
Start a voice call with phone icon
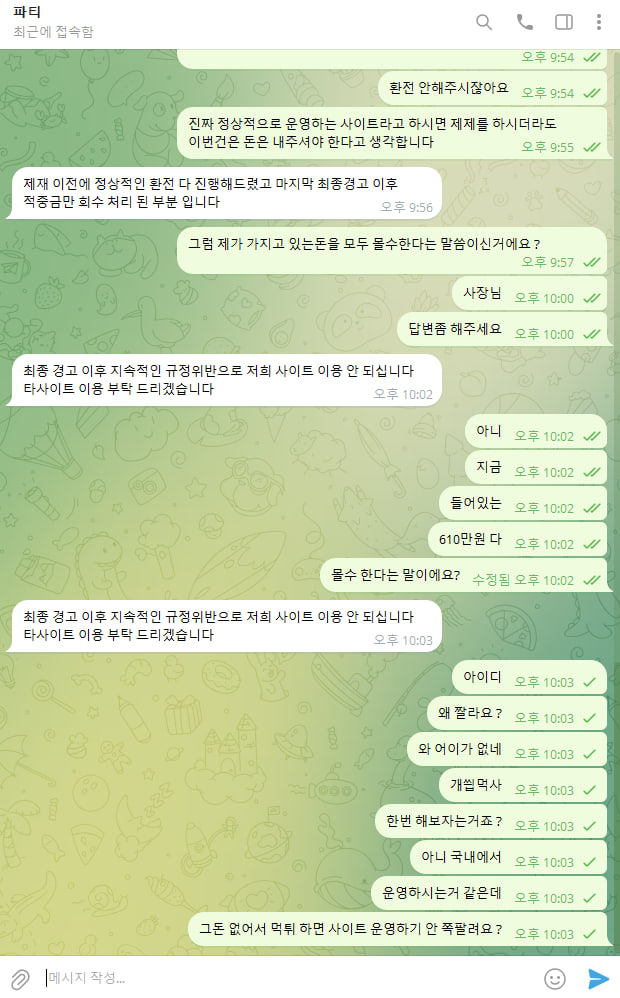click(x=525, y=22)
